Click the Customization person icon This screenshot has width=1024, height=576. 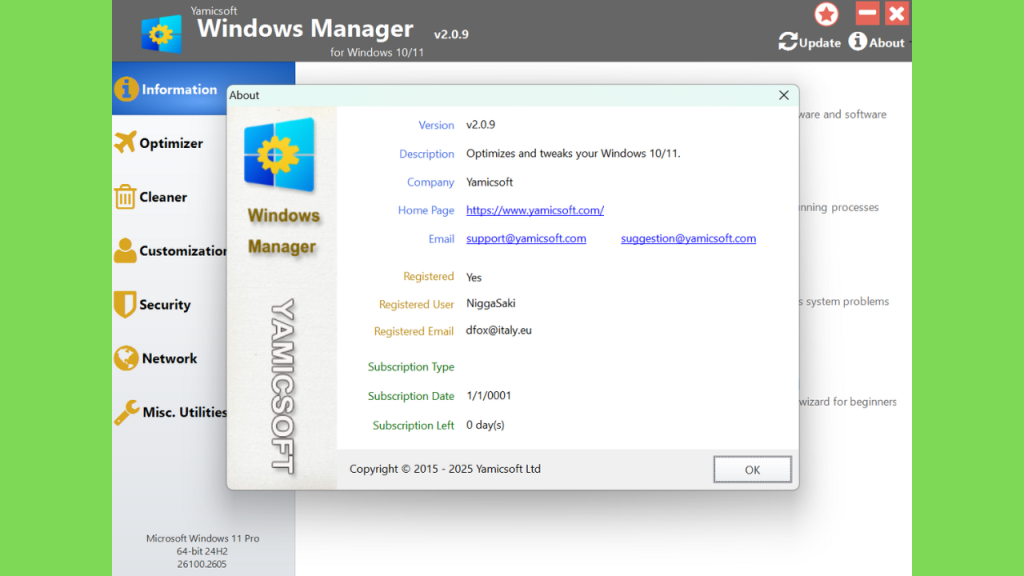click(125, 250)
